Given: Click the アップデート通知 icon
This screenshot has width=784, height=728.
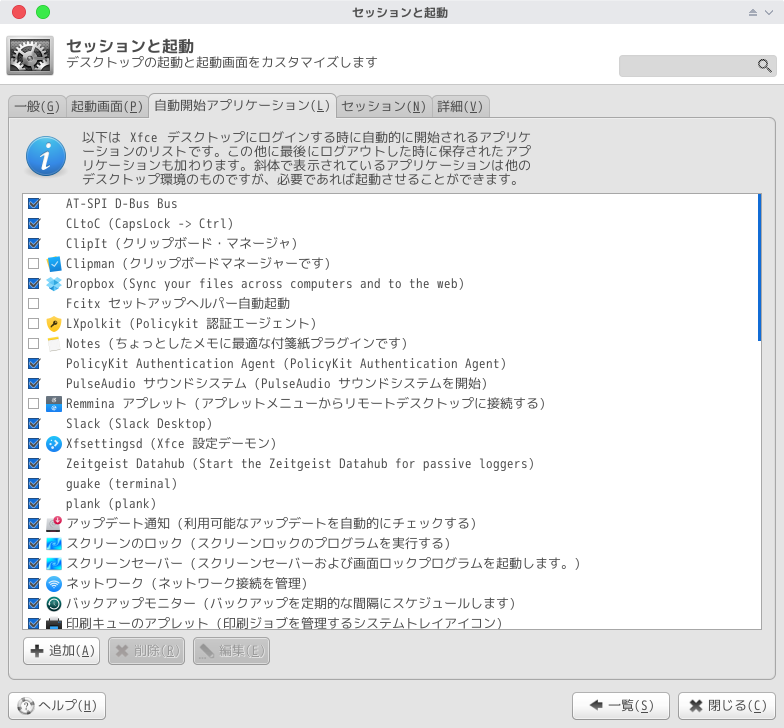Looking at the screenshot, I should 54,524.
